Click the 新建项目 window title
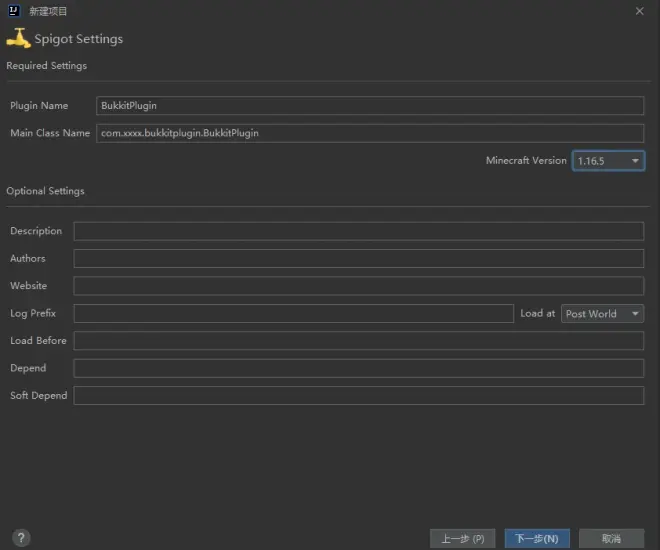This screenshot has width=660, height=550. coord(48,11)
